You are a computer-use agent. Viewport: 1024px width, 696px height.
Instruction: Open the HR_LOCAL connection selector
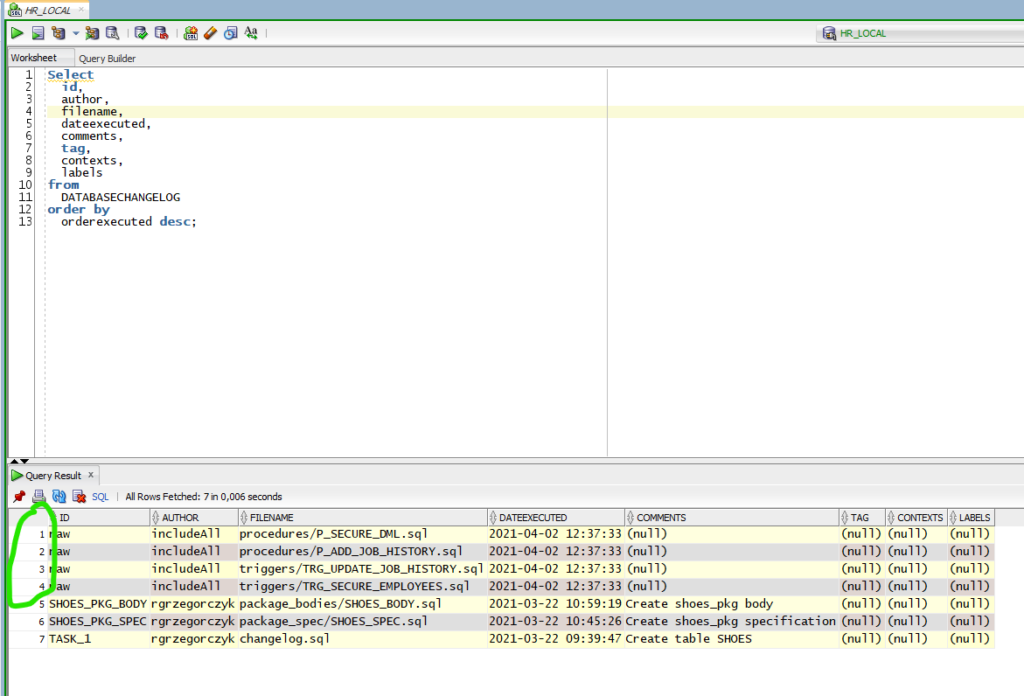921,33
